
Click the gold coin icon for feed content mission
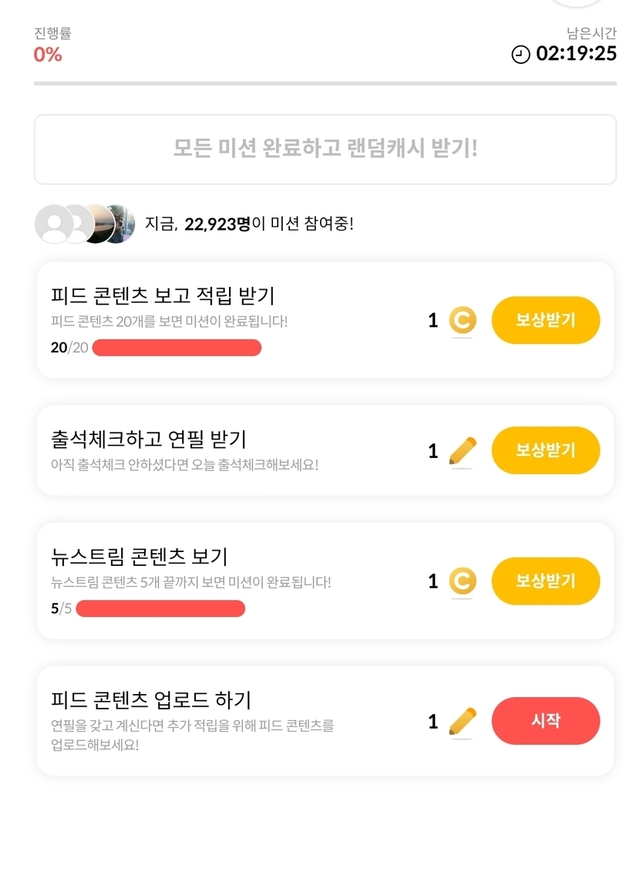point(462,321)
